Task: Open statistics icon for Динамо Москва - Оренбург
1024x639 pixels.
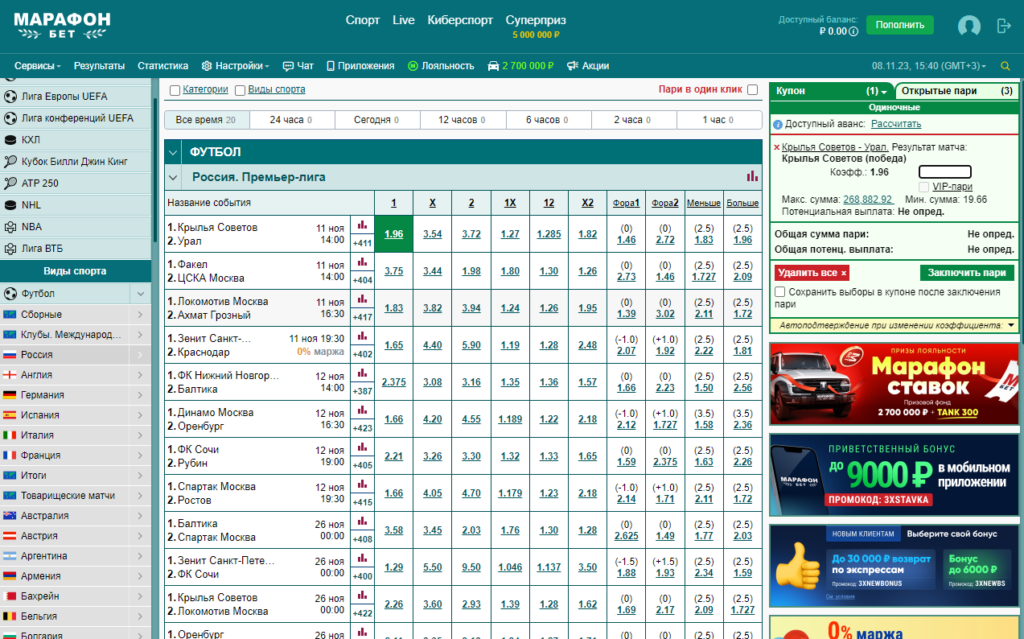Action: [362, 410]
